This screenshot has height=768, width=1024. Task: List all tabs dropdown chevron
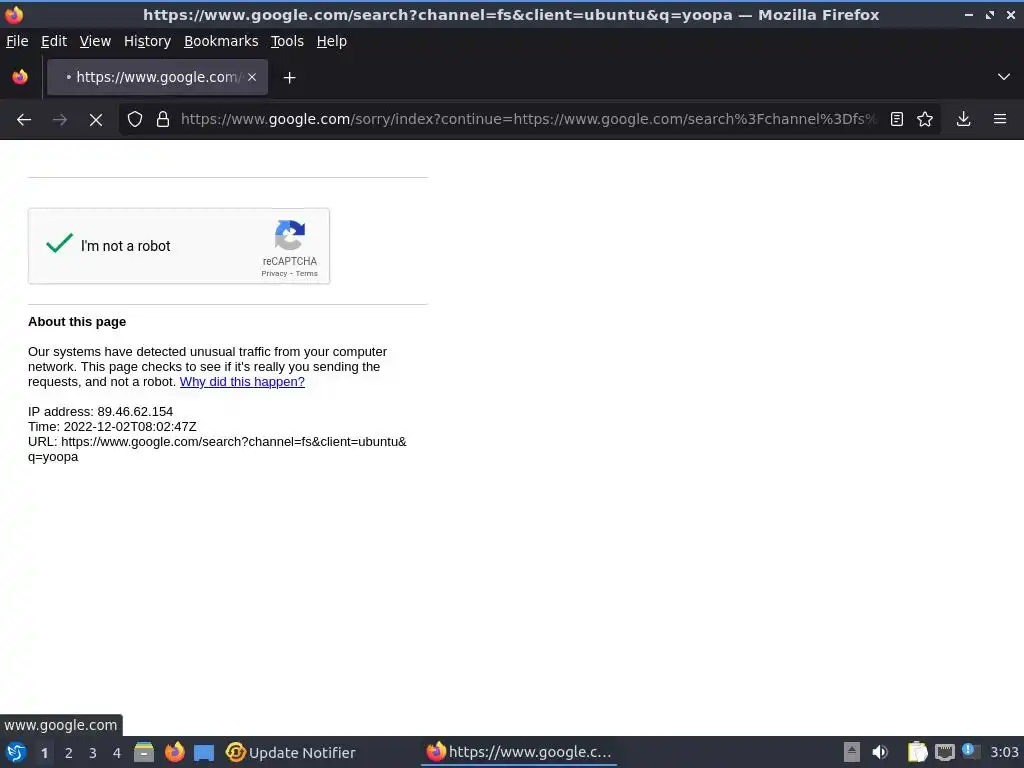[x=1004, y=77]
